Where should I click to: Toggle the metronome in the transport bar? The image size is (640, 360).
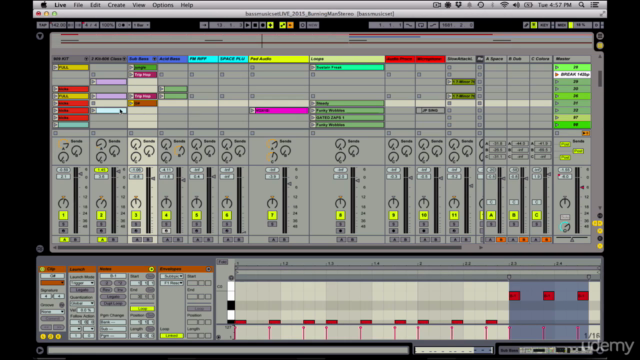point(121,25)
